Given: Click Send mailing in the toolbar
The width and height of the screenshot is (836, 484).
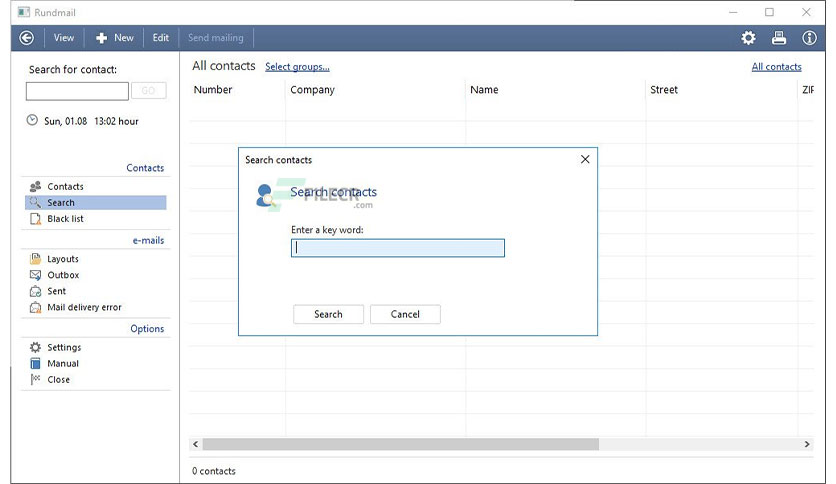Looking at the screenshot, I should (215, 38).
